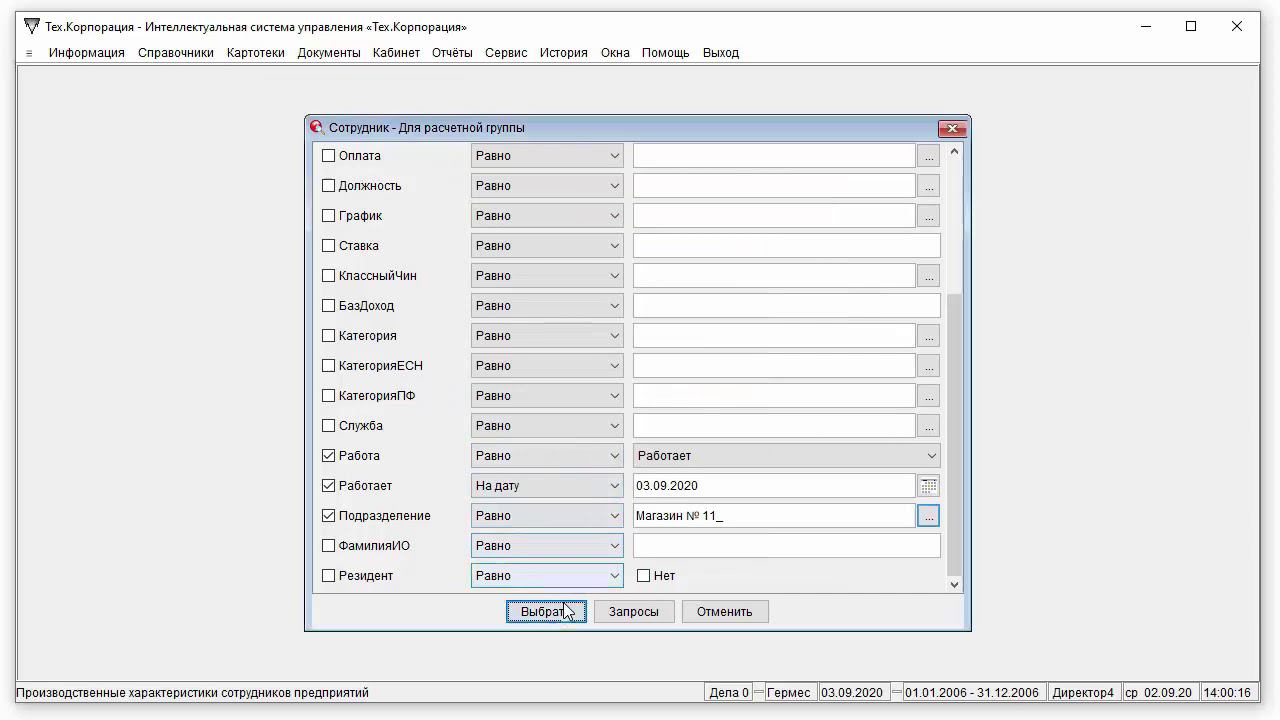Expand the ФамилияИО condition dropdown
Screen dimensions: 1280x720
(x=547, y=546)
